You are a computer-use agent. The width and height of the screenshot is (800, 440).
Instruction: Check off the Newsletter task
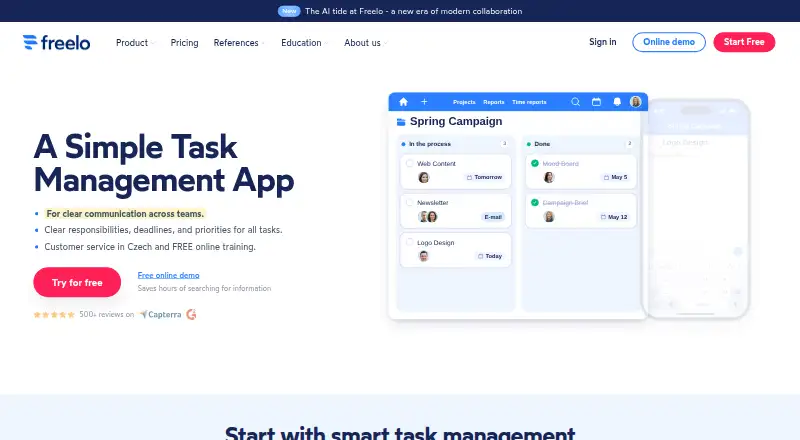coord(409,203)
